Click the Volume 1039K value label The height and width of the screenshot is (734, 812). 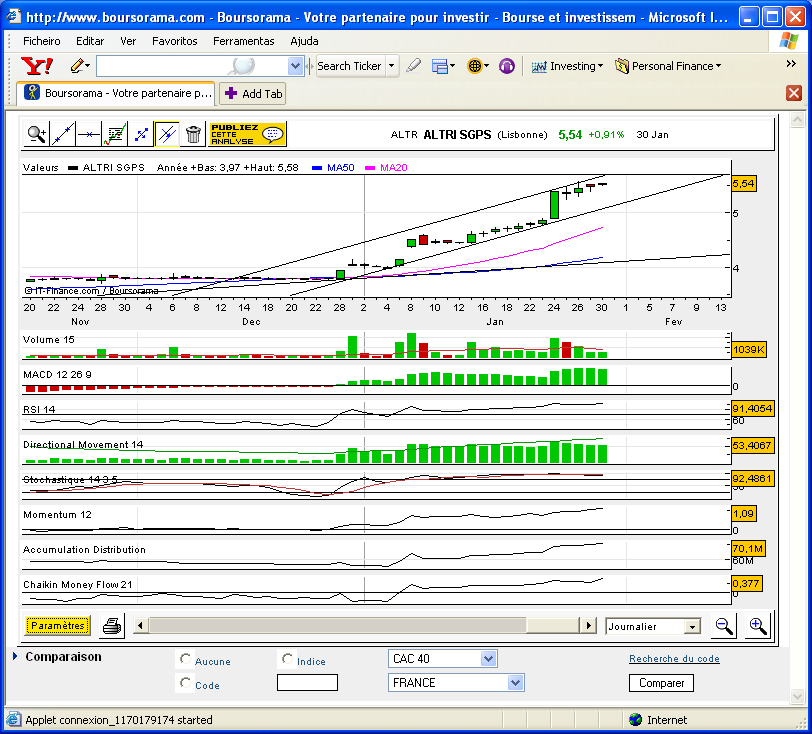[749, 350]
